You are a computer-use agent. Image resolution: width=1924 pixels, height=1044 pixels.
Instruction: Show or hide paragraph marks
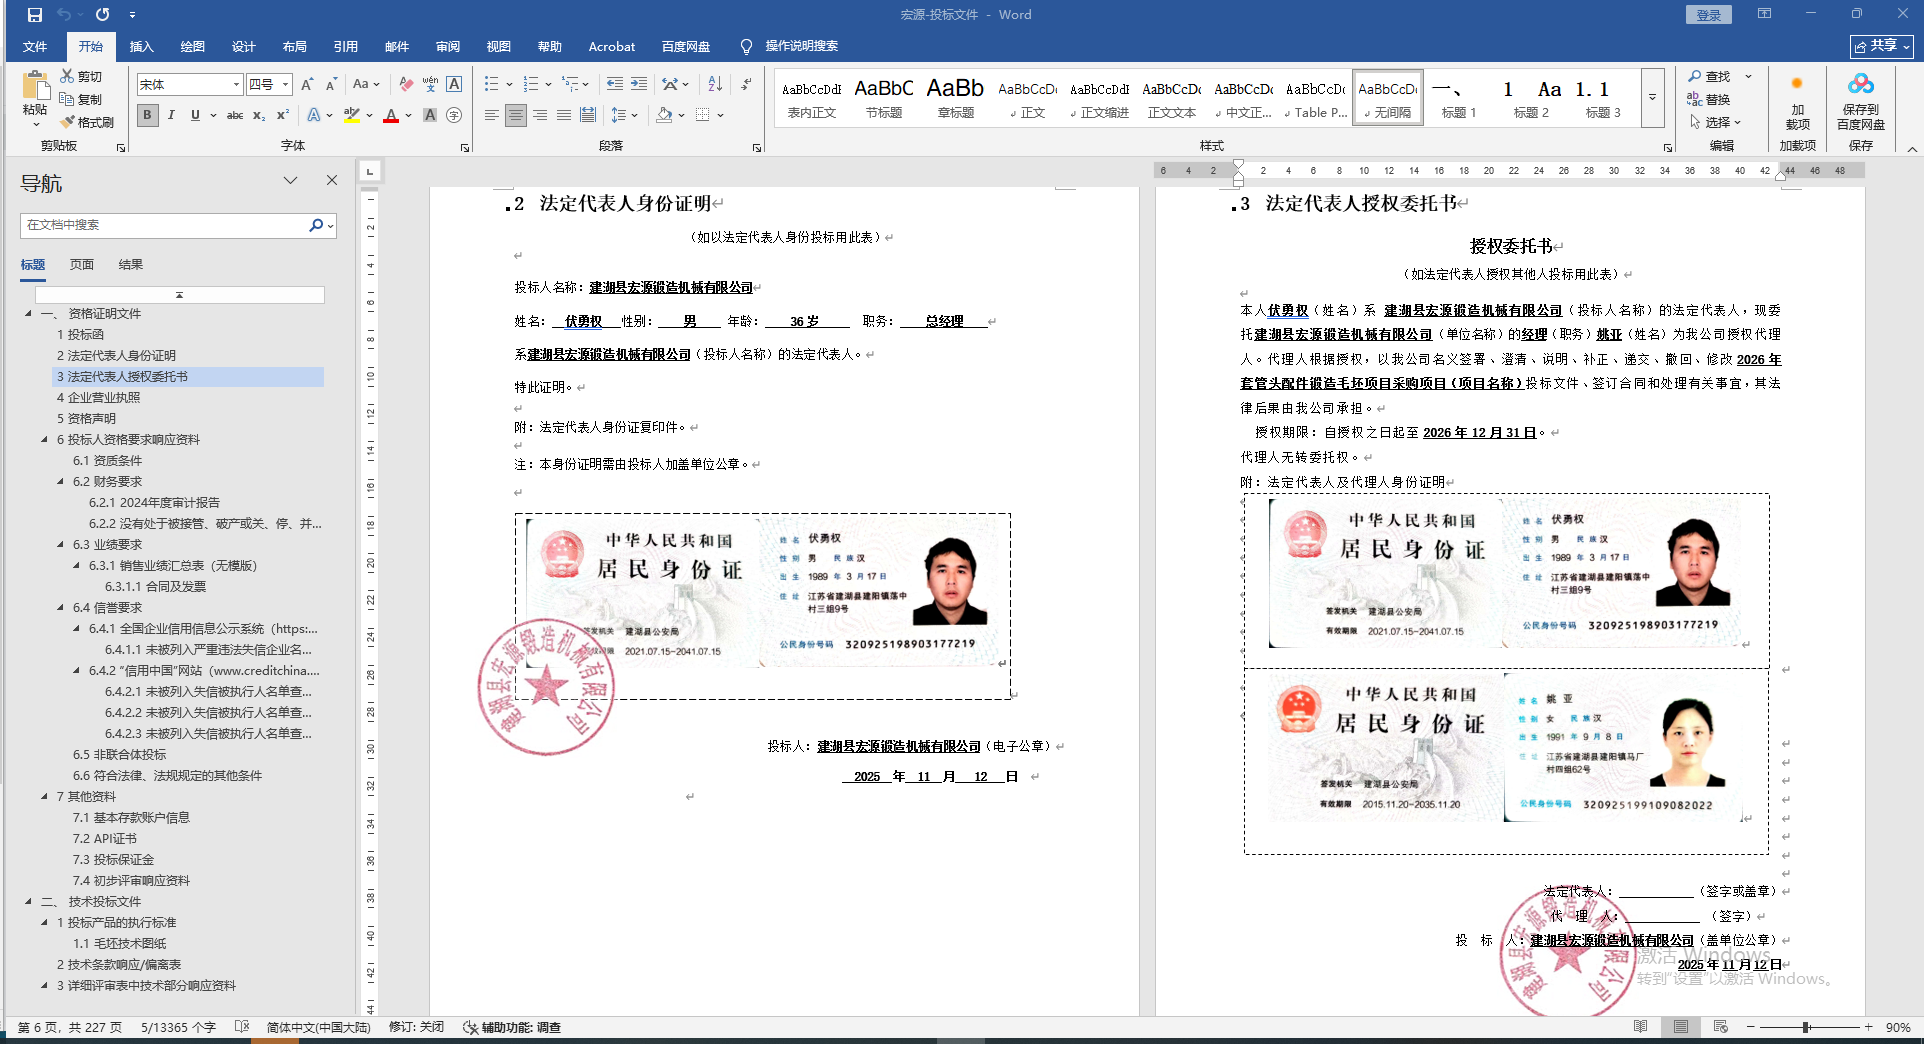click(x=746, y=85)
